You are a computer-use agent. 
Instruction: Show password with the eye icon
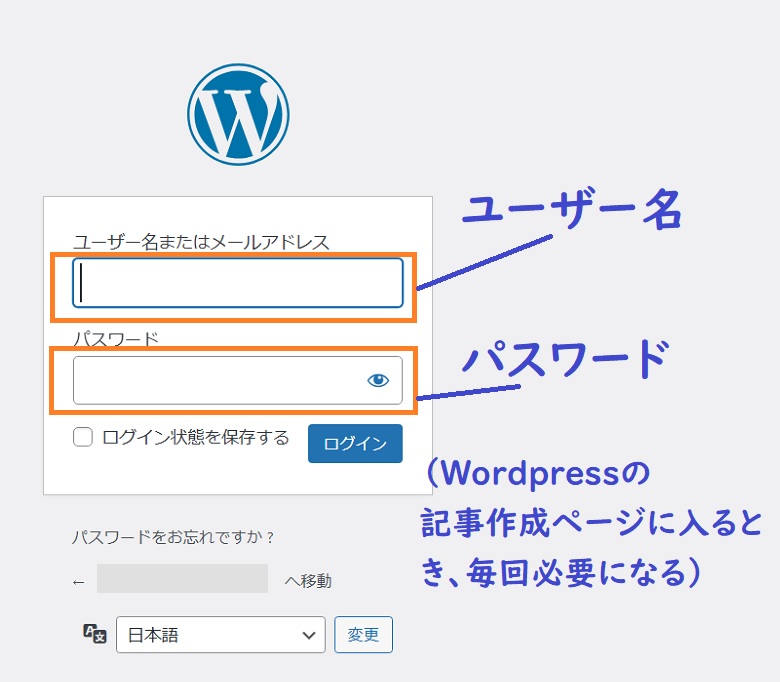[x=378, y=381]
